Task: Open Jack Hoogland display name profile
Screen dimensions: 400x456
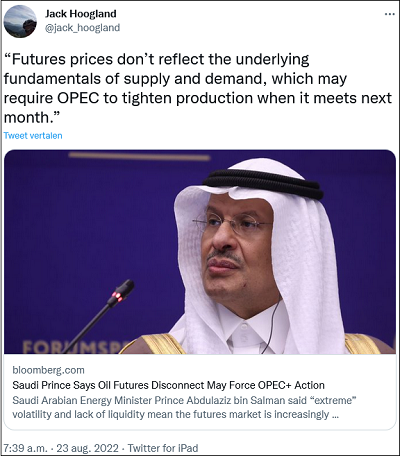Action: (x=81, y=14)
